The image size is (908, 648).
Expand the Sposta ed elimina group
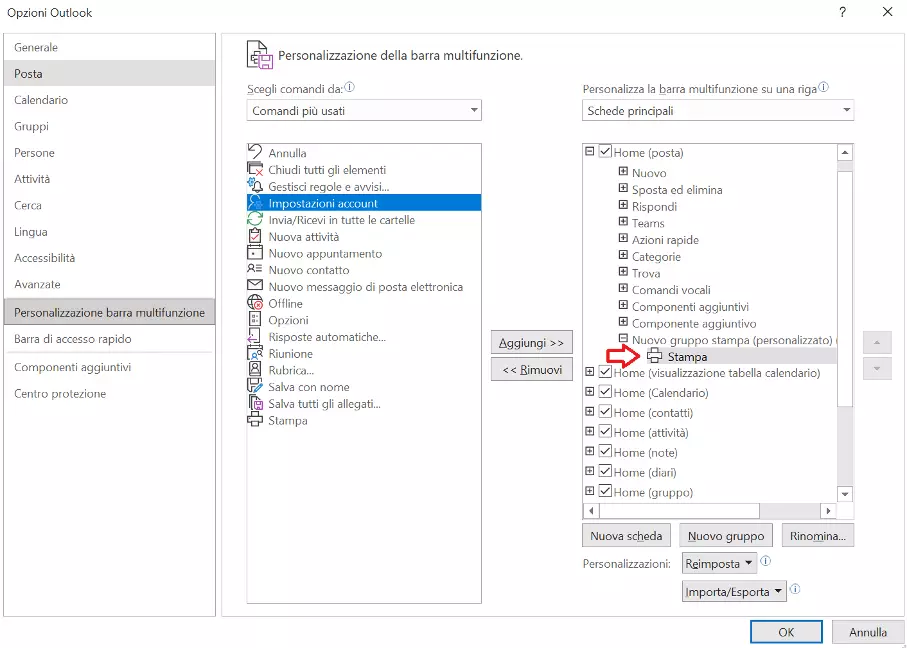(623, 188)
